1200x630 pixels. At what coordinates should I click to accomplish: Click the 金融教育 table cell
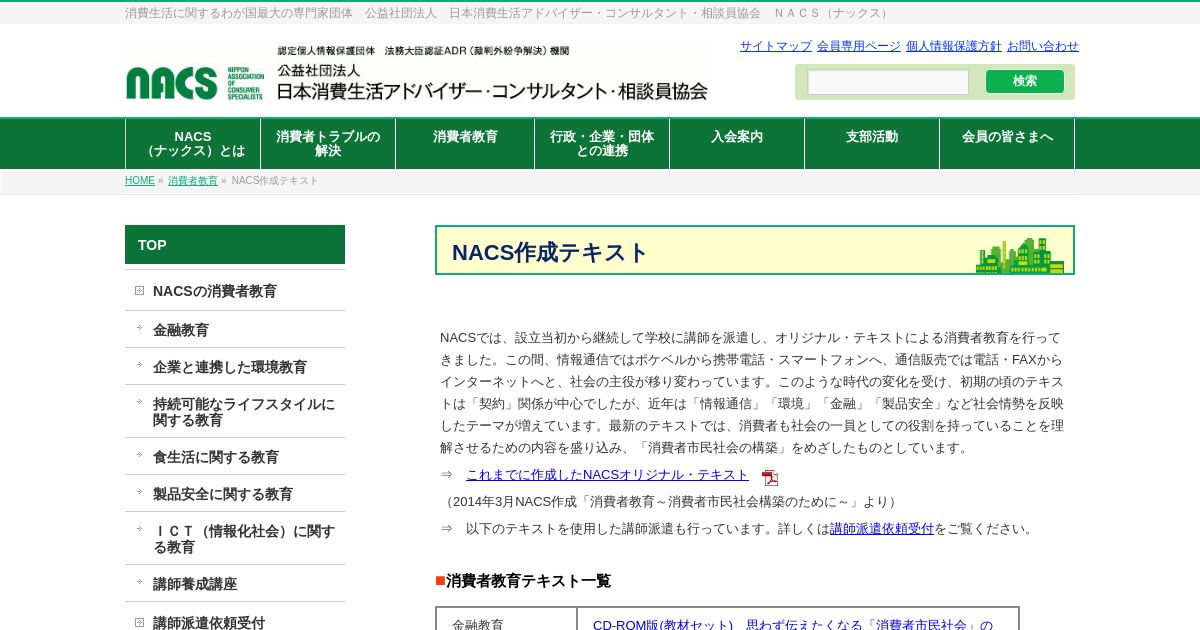[506, 620]
